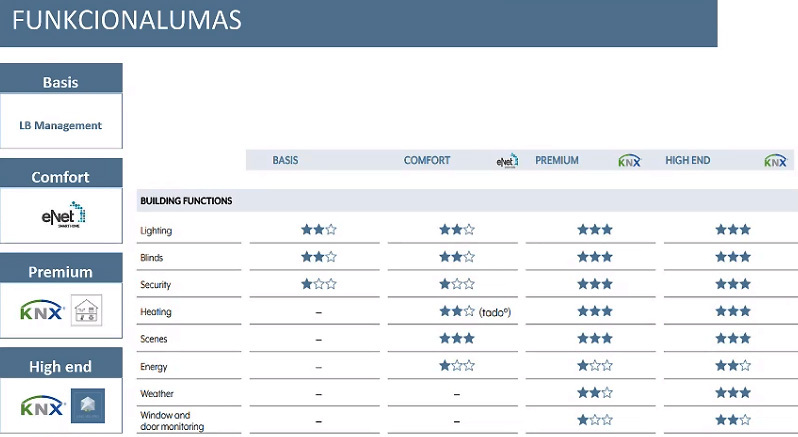Click the eNet logo in the Comfort panel
This screenshot has width=798, height=437.
coord(63,215)
